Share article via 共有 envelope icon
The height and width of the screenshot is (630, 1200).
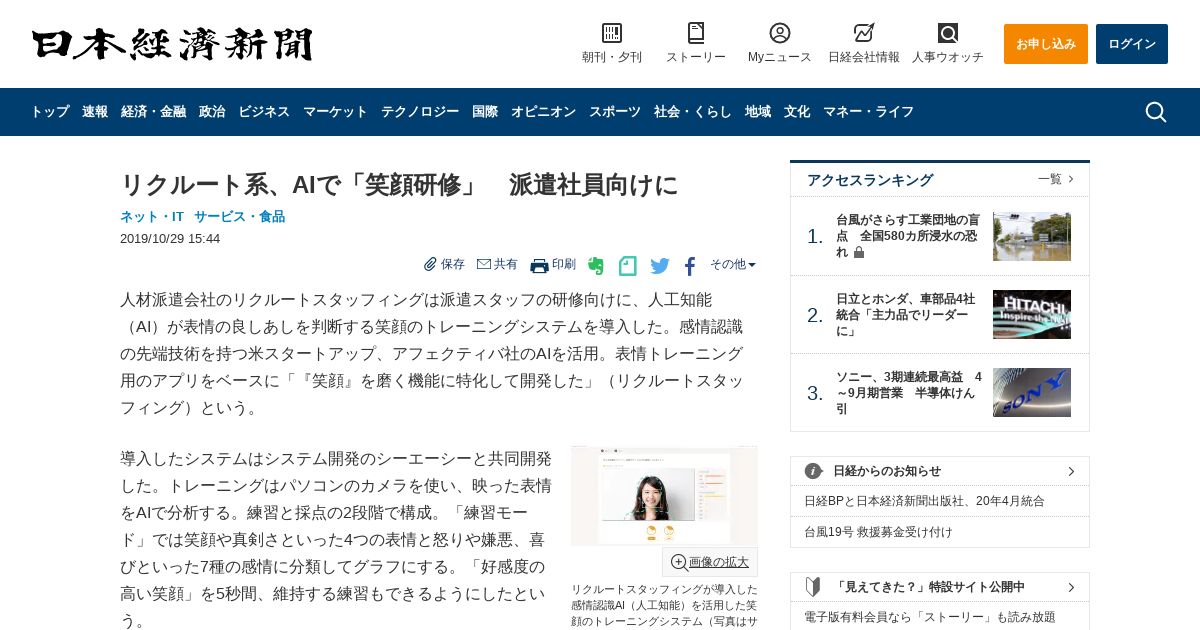(x=484, y=264)
